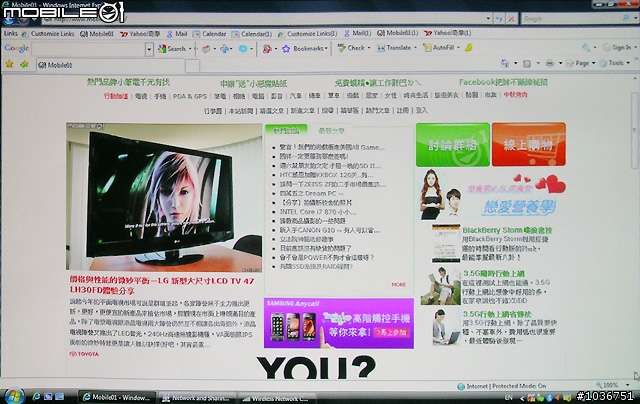
Task: Click Google toolbar Sign In
Action: (x=617, y=48)
